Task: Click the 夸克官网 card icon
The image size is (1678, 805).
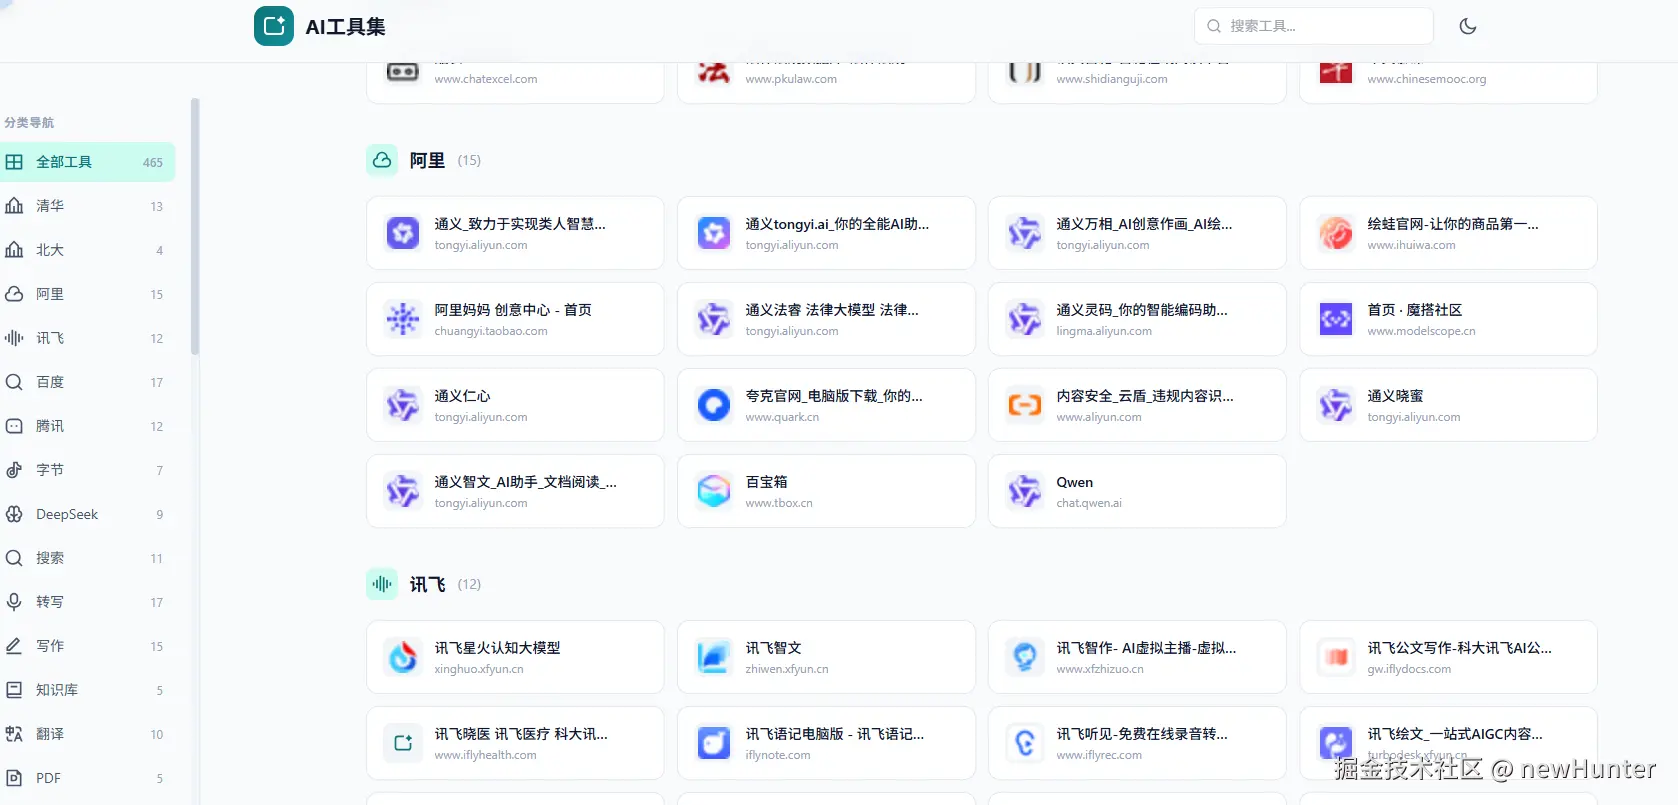Action: point(714,405)
